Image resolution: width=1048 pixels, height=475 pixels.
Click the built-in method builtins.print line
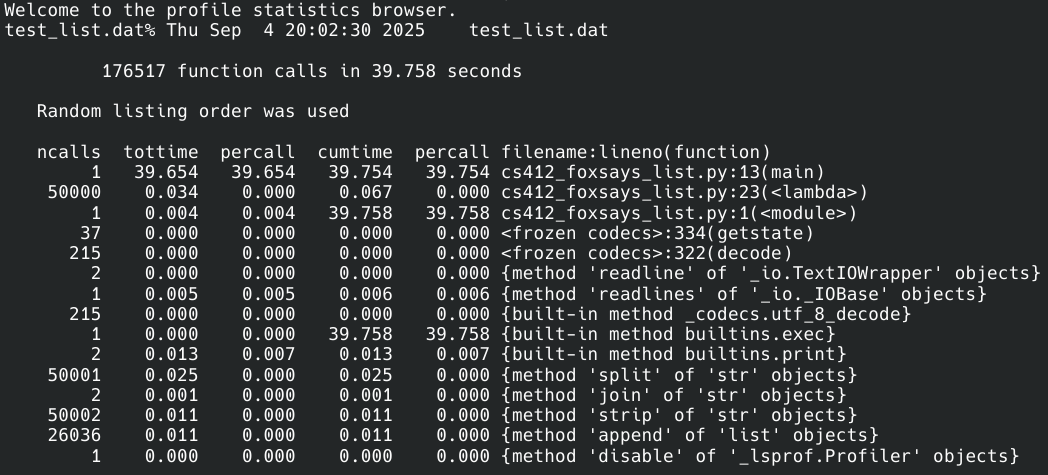tap(674, 355)
